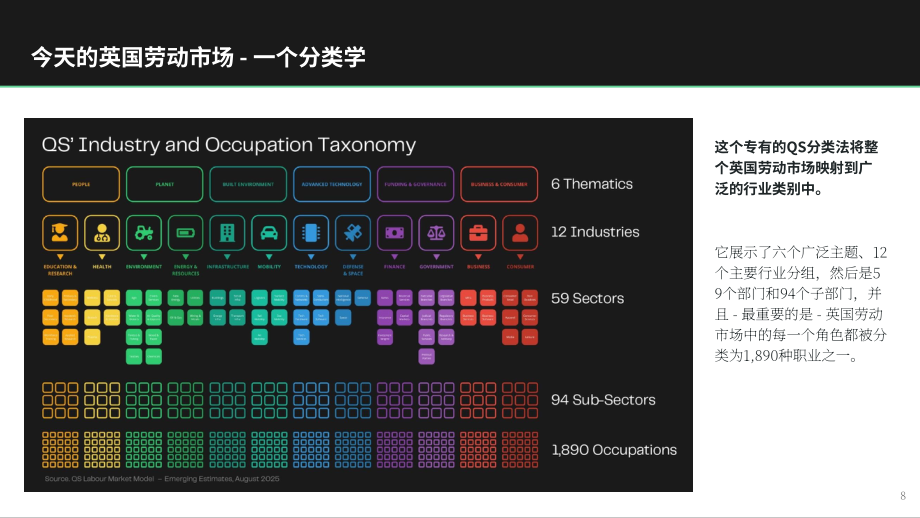
Task: Click 'QS' Industry and Occupation Taxonomy' heading
Action: point(229,144)
